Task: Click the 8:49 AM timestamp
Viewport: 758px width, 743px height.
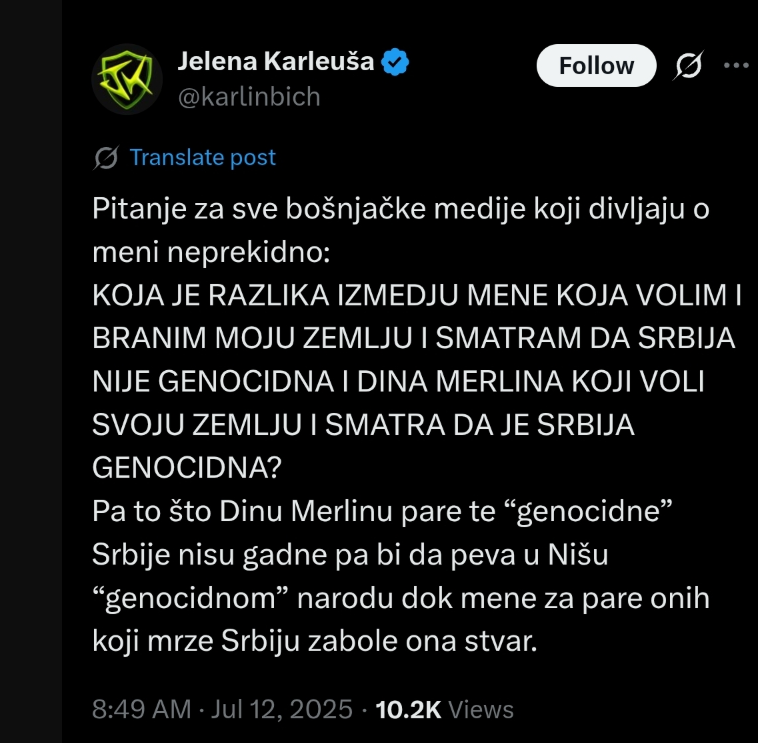Action: click(142, 709)
